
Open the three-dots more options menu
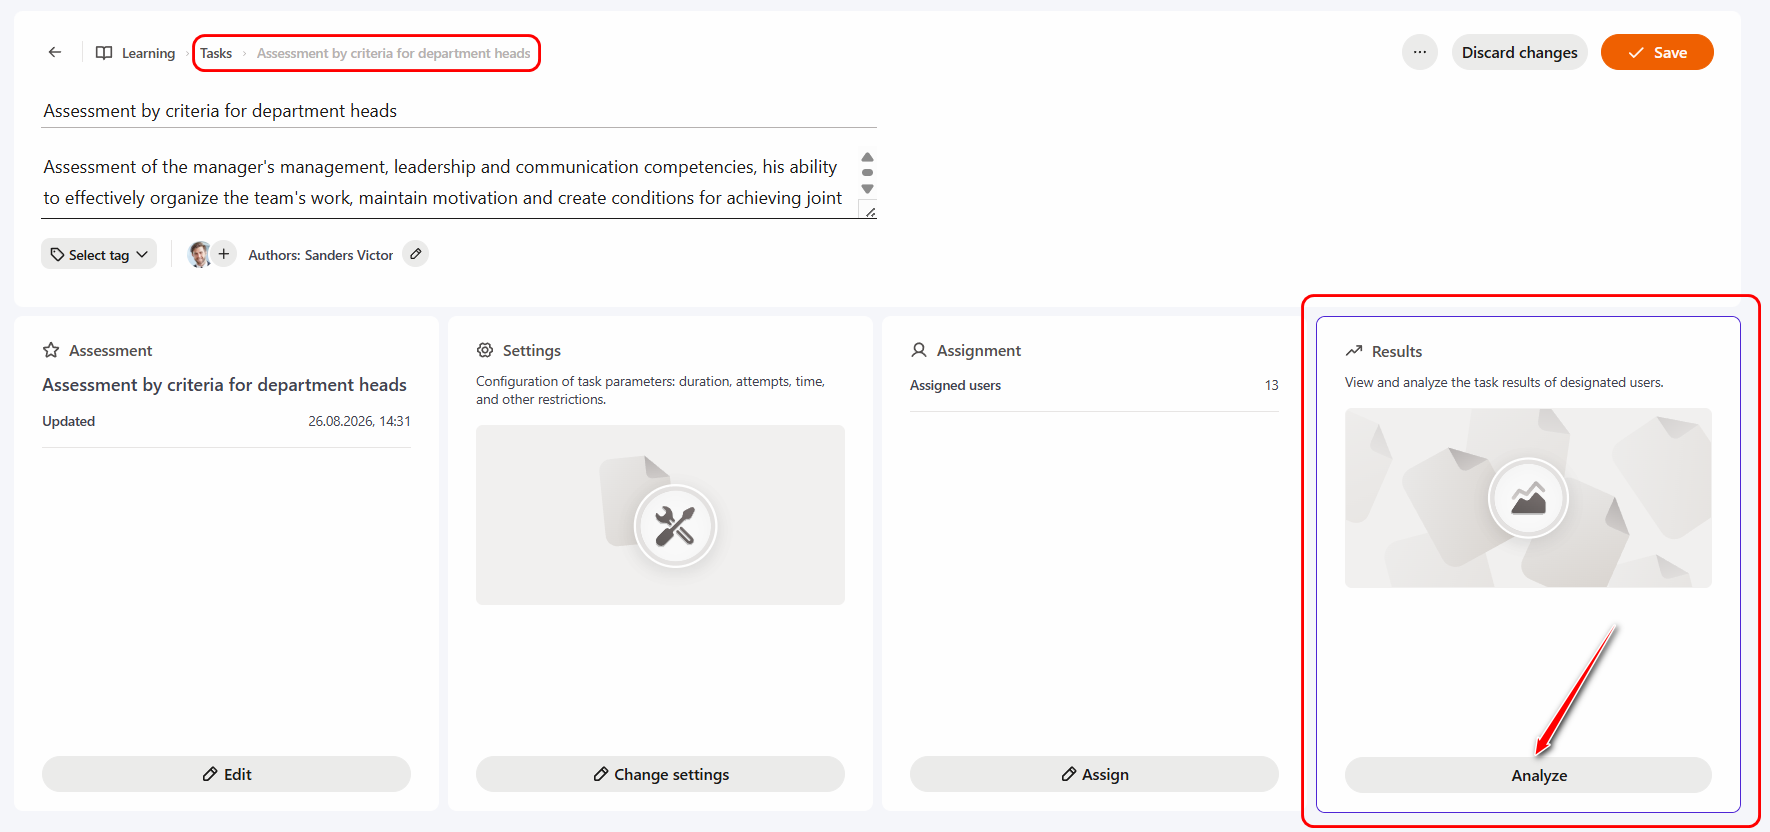coord(1420,52)
